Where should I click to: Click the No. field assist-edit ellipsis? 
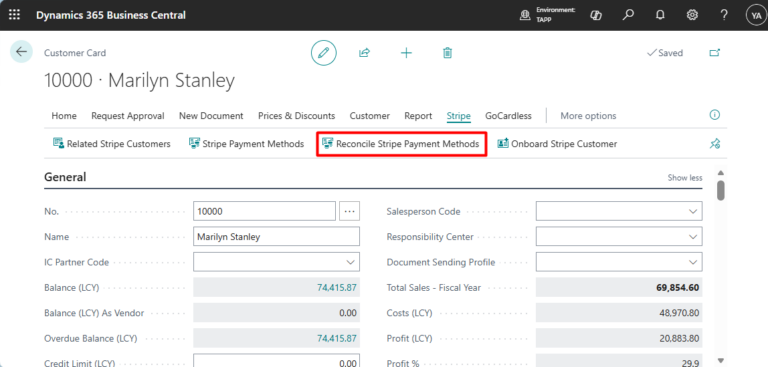click(349, 211)
